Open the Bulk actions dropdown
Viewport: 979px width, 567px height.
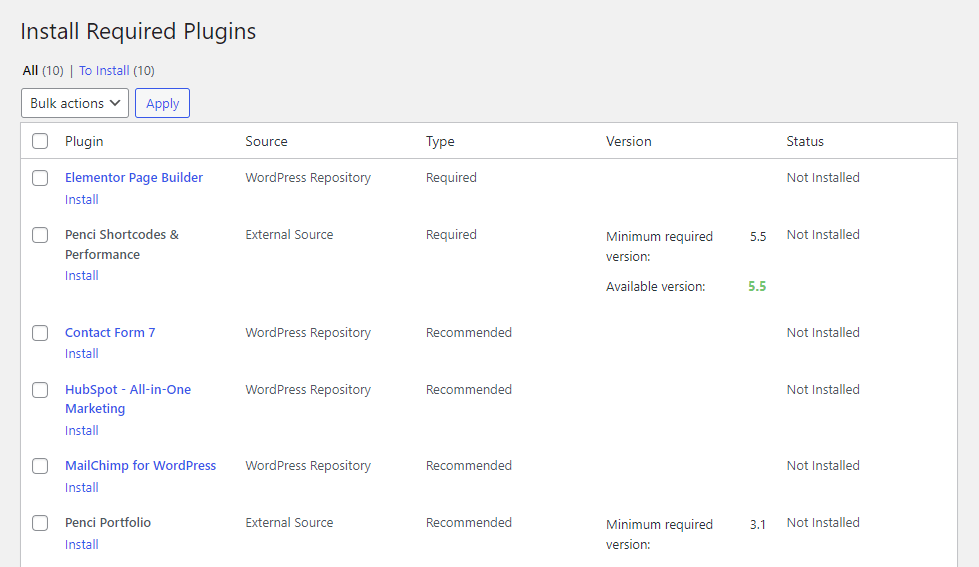75,103
